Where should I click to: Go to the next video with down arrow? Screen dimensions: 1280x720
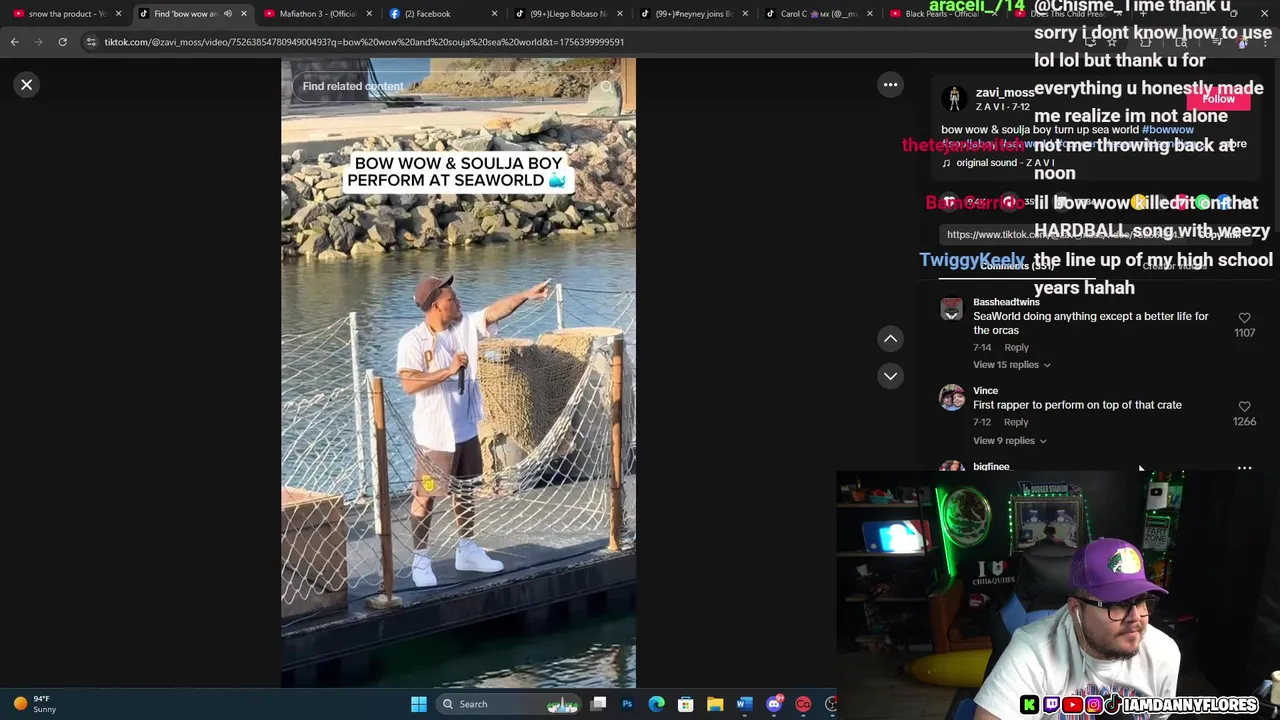click(890, 376)
